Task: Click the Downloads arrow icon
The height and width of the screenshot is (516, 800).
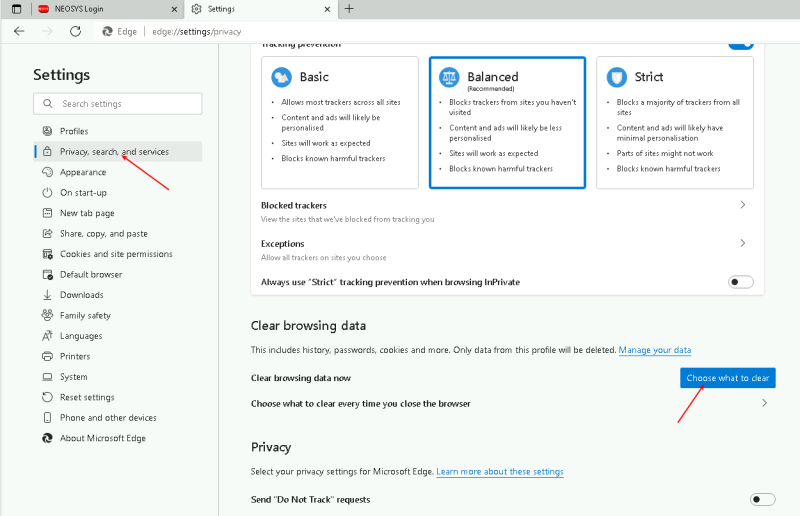Action: (47, 295)
